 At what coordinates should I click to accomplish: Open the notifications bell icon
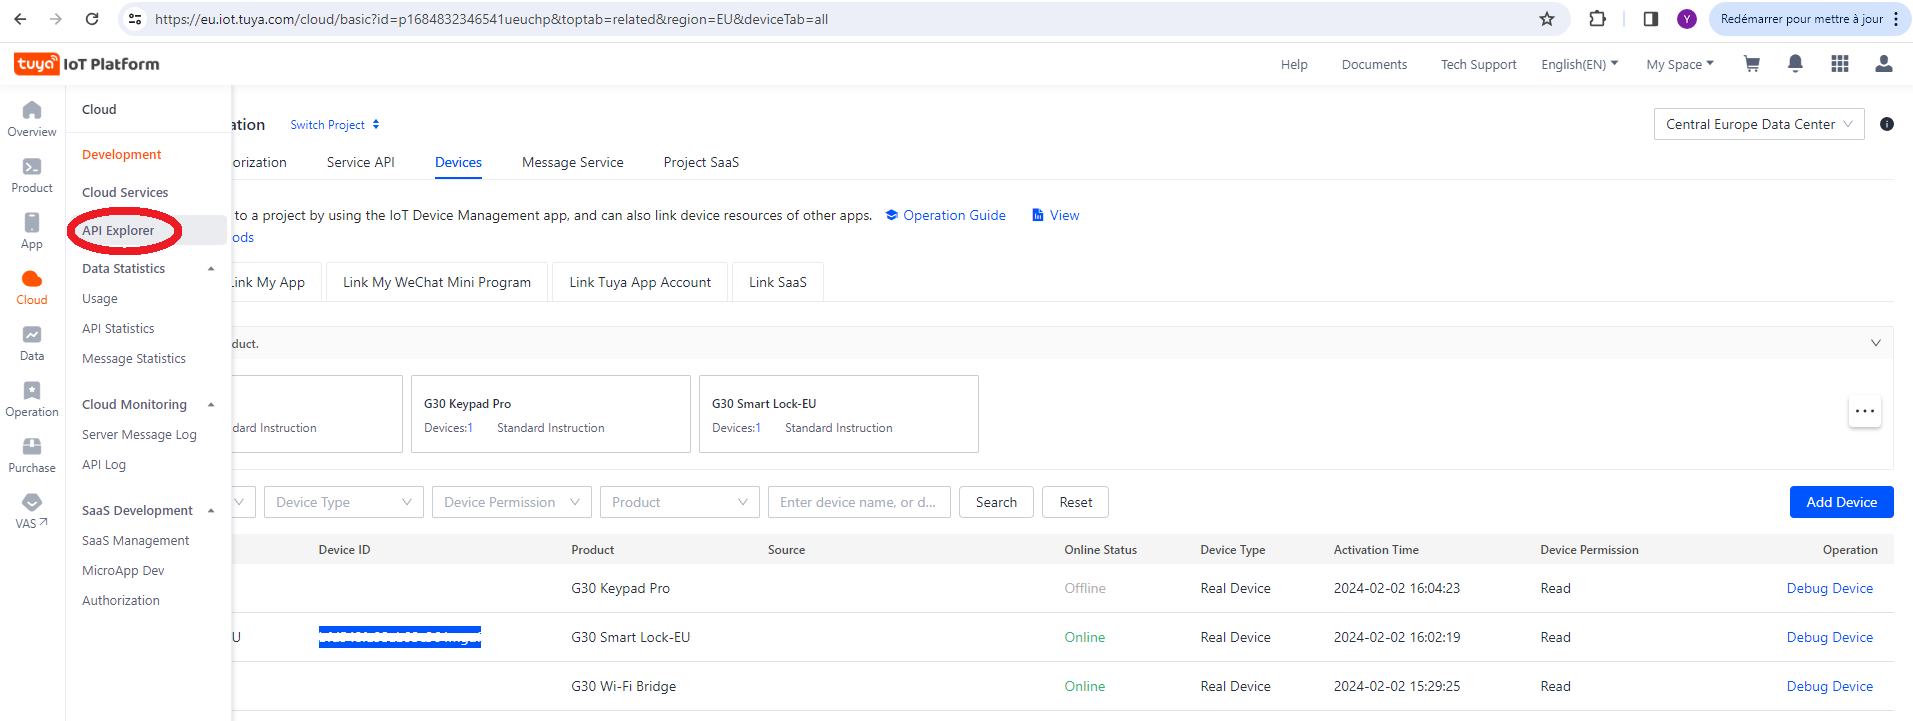1795,64
